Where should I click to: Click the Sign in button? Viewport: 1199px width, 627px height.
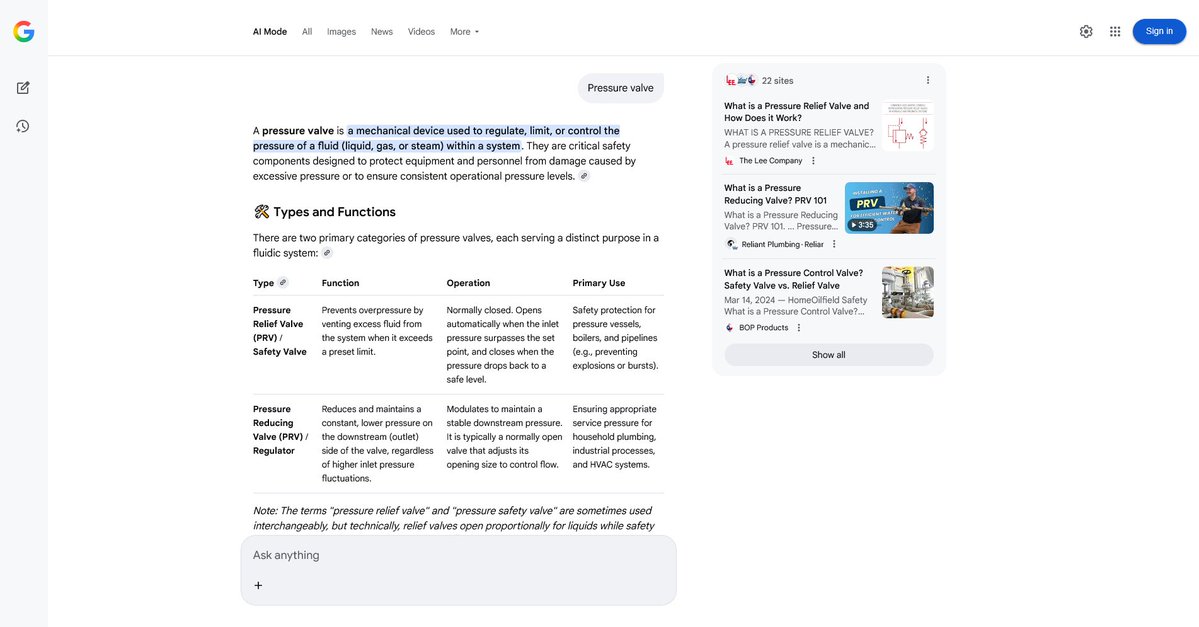1158,31
